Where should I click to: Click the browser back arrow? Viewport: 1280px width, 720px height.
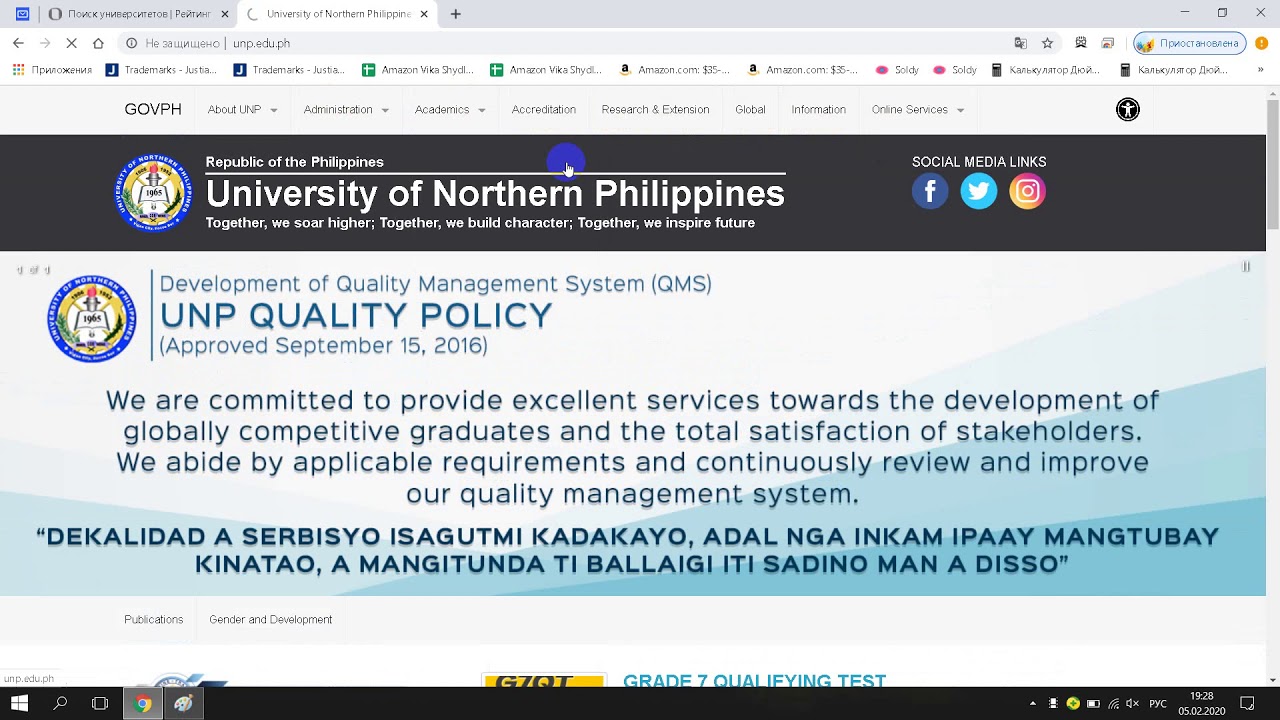18,43
